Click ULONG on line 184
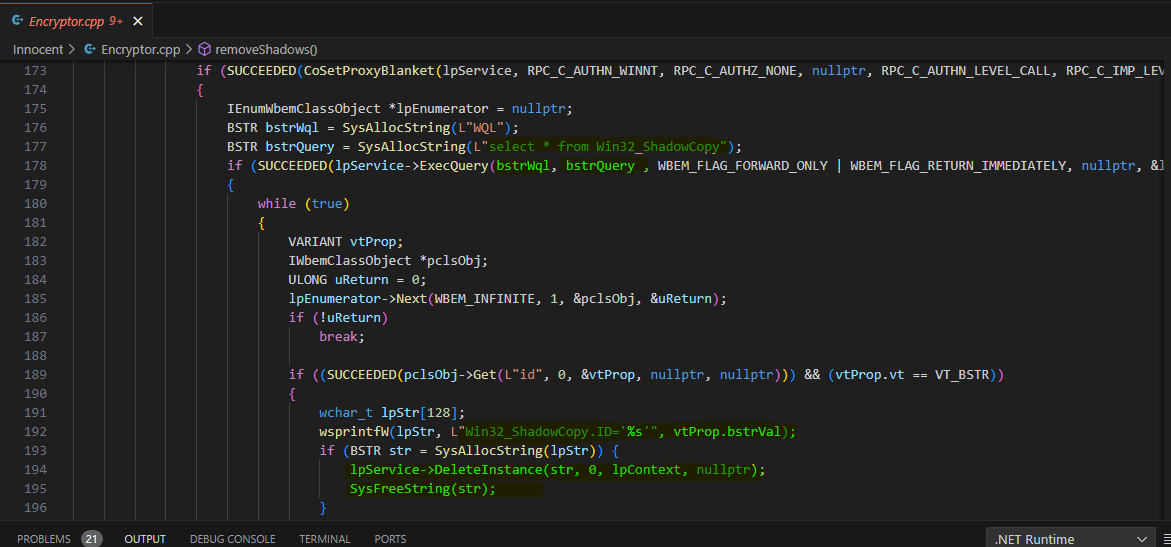 tap(308, 279)
